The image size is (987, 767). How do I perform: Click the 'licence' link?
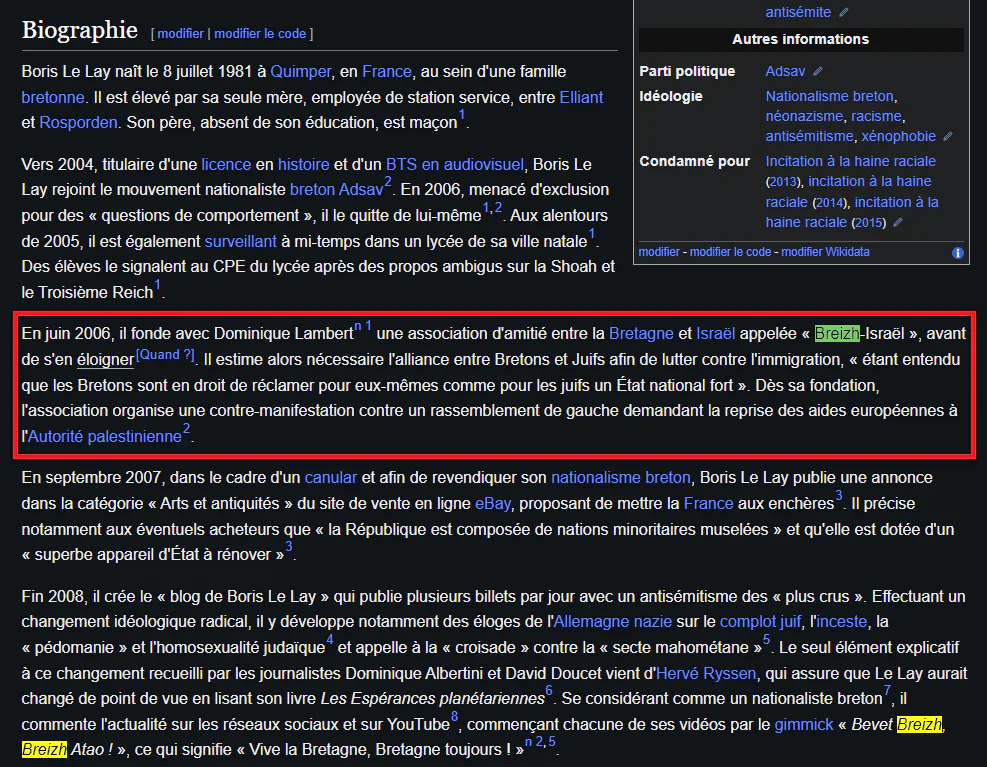(x=226, y=164)
